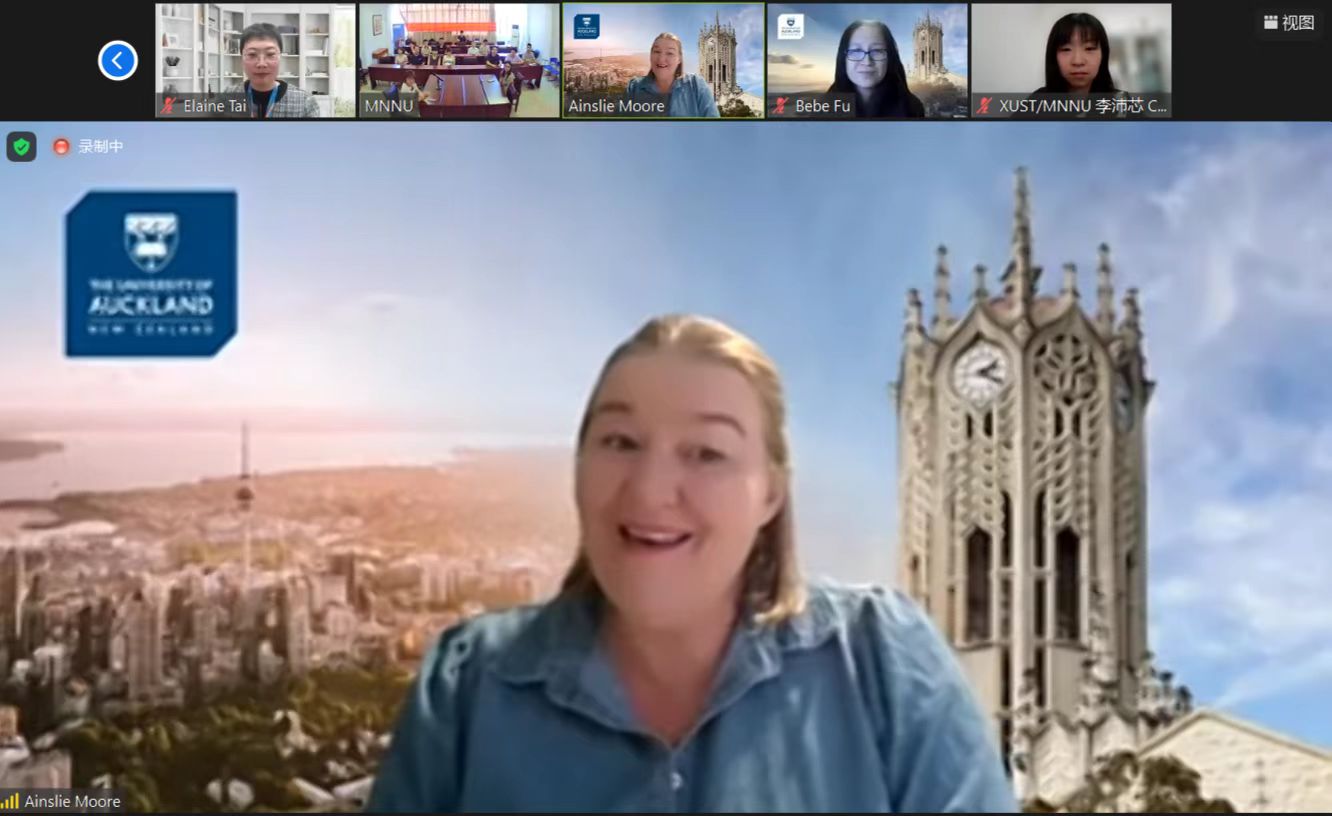Click Bebe Fu's muted microphone icon
This screenshot has height=816, width=1332.
(780, 106)
